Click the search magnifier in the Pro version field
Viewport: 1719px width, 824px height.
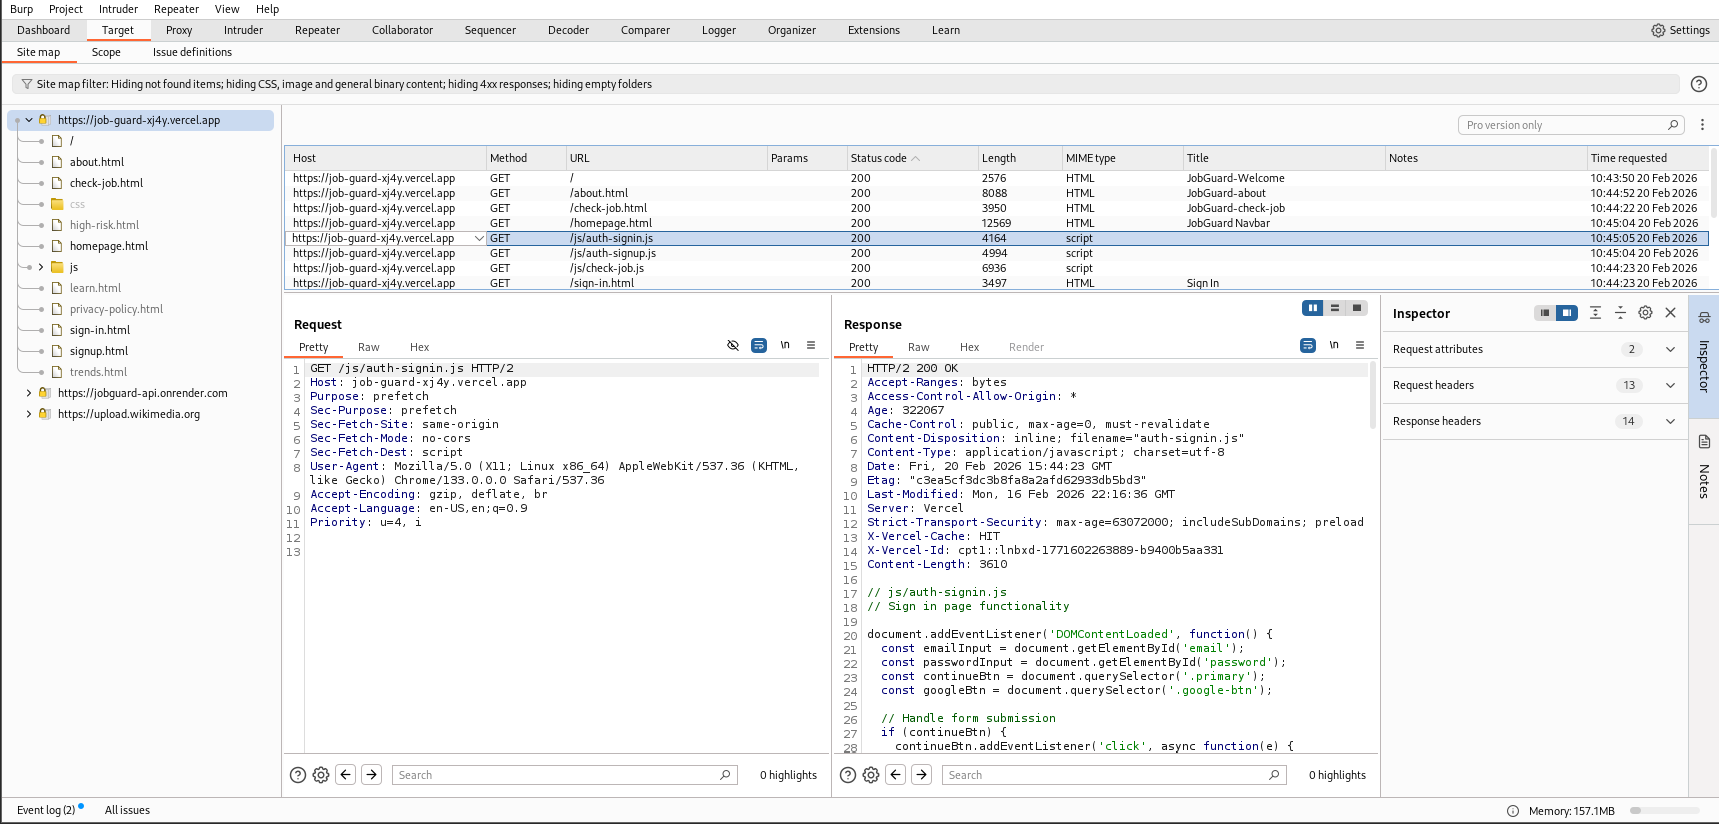(1673, 125)
